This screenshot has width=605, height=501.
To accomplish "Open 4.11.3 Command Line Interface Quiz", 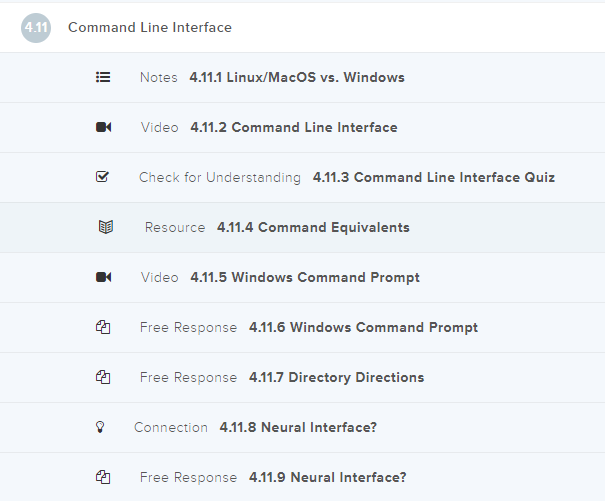I will click(x=433, y=177).
